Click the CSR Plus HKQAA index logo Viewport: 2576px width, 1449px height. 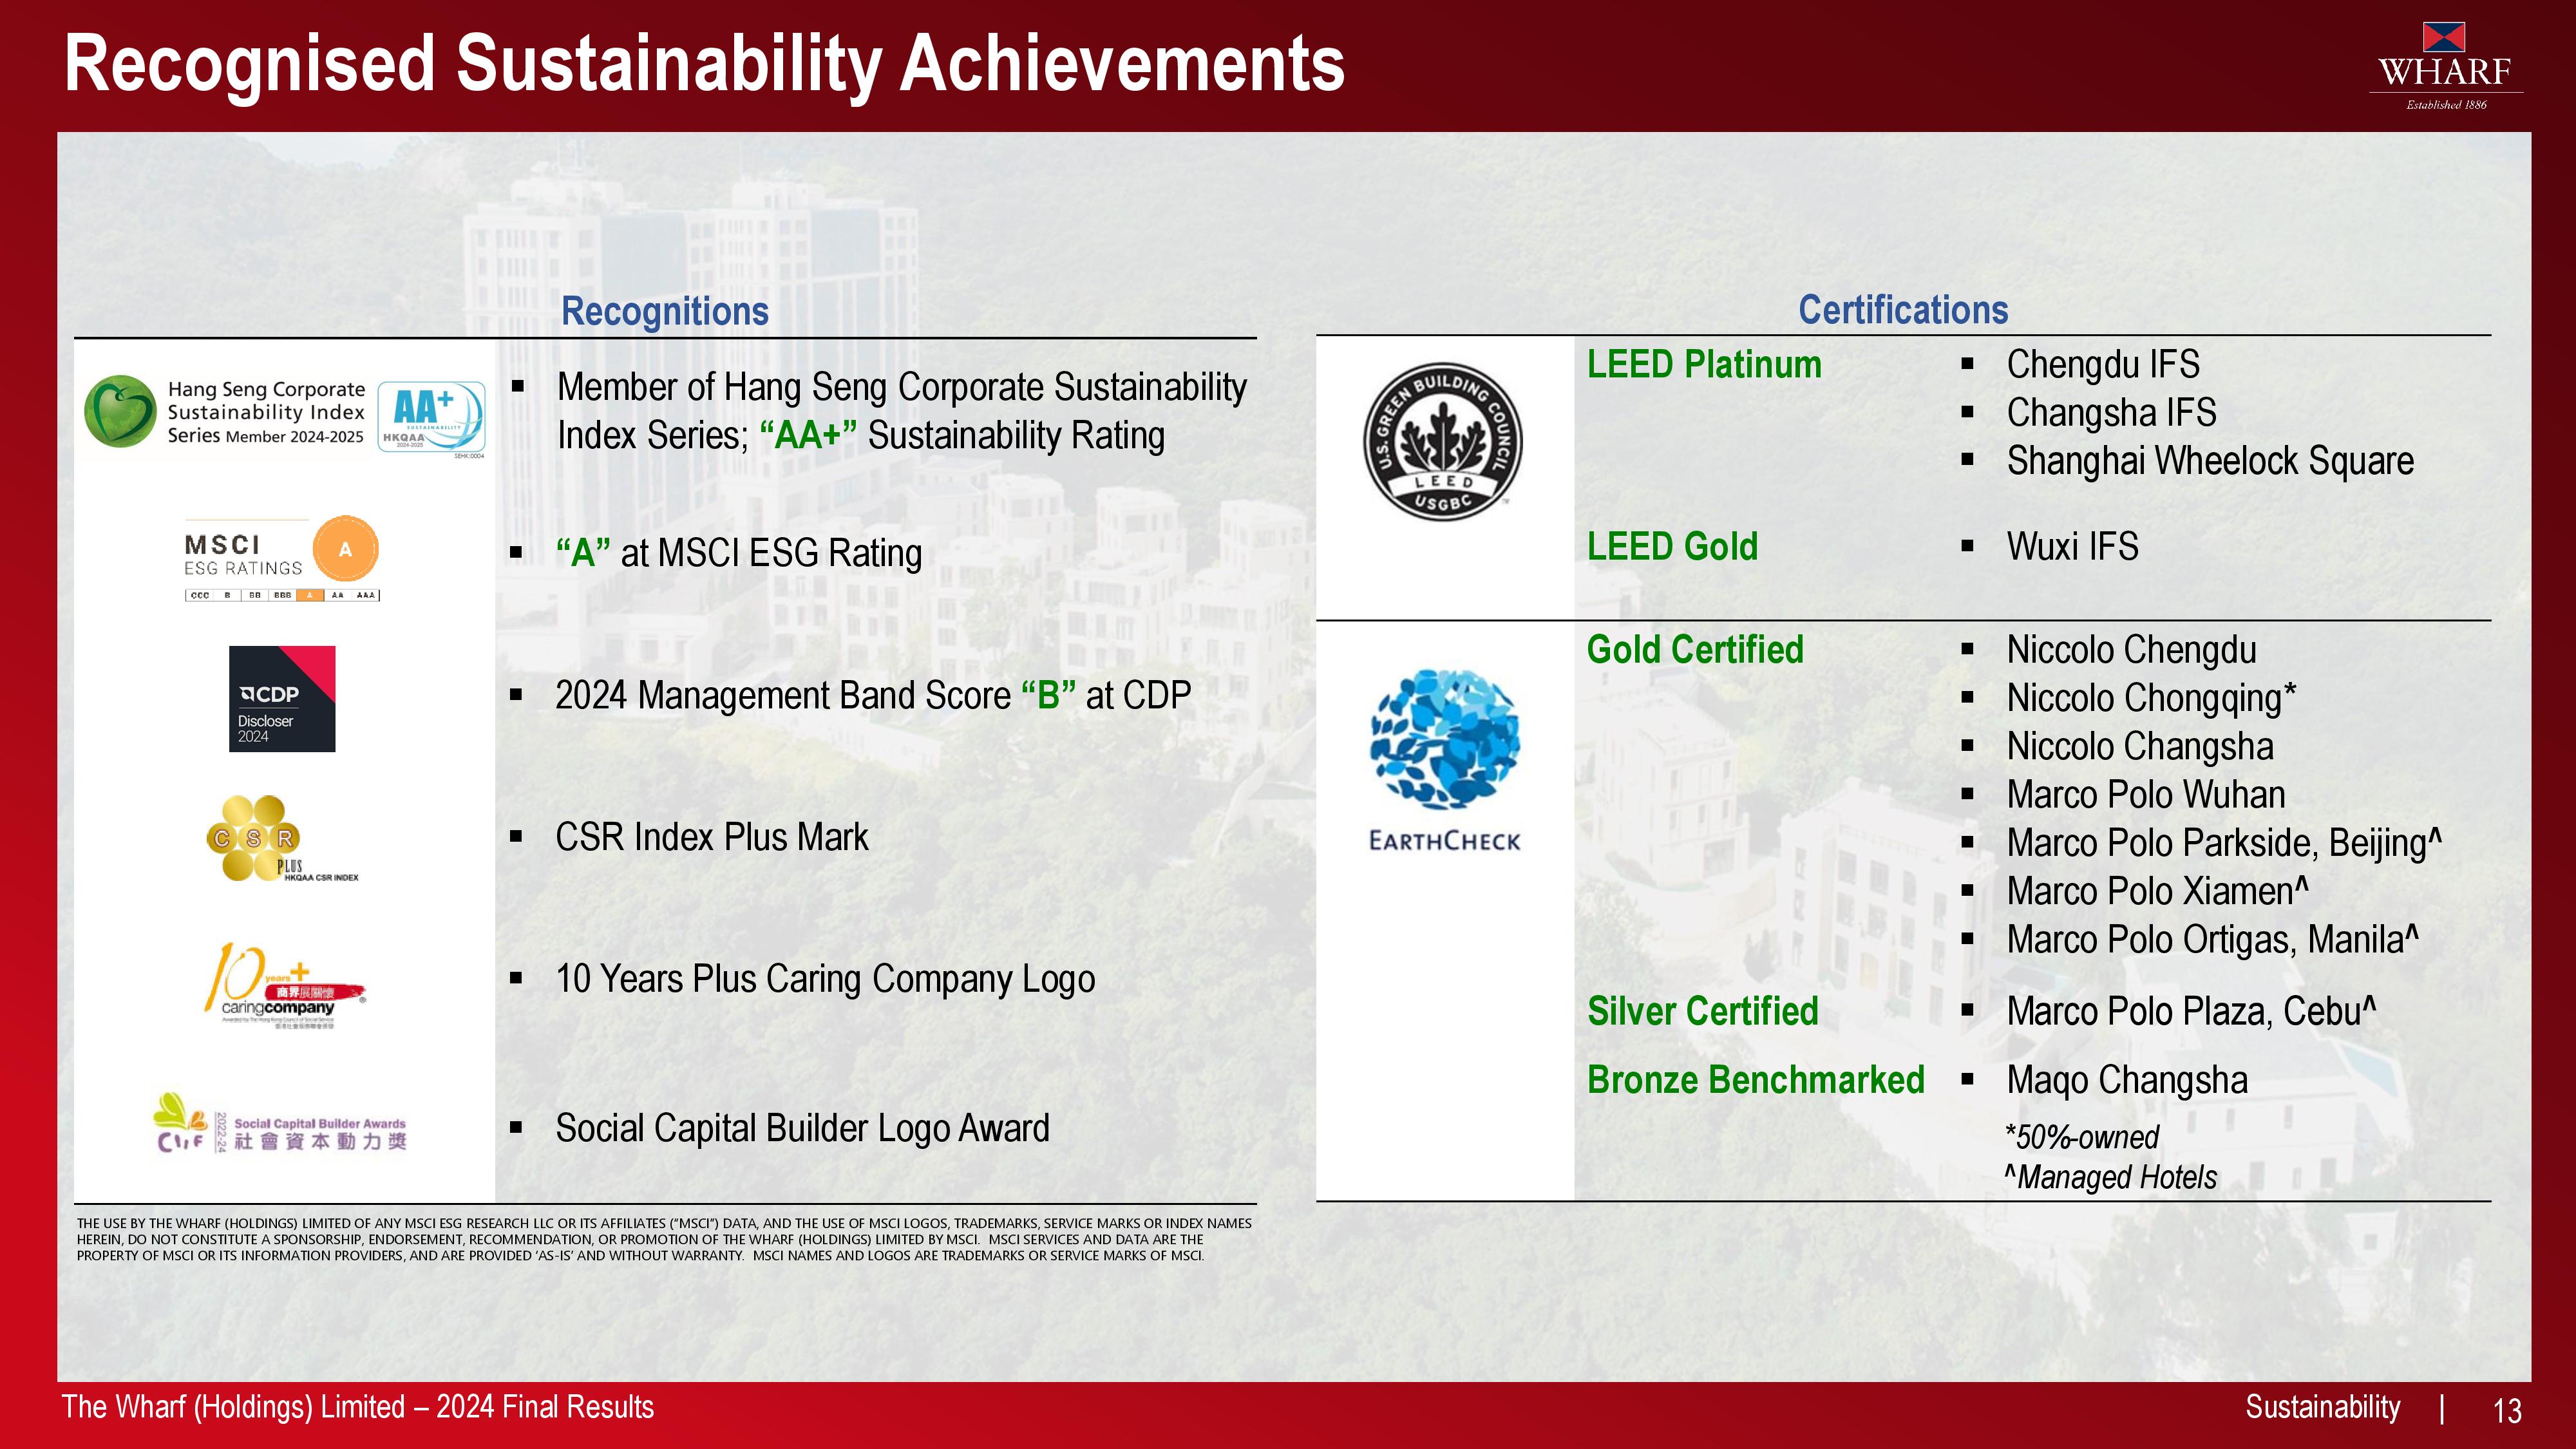point(281,838)
